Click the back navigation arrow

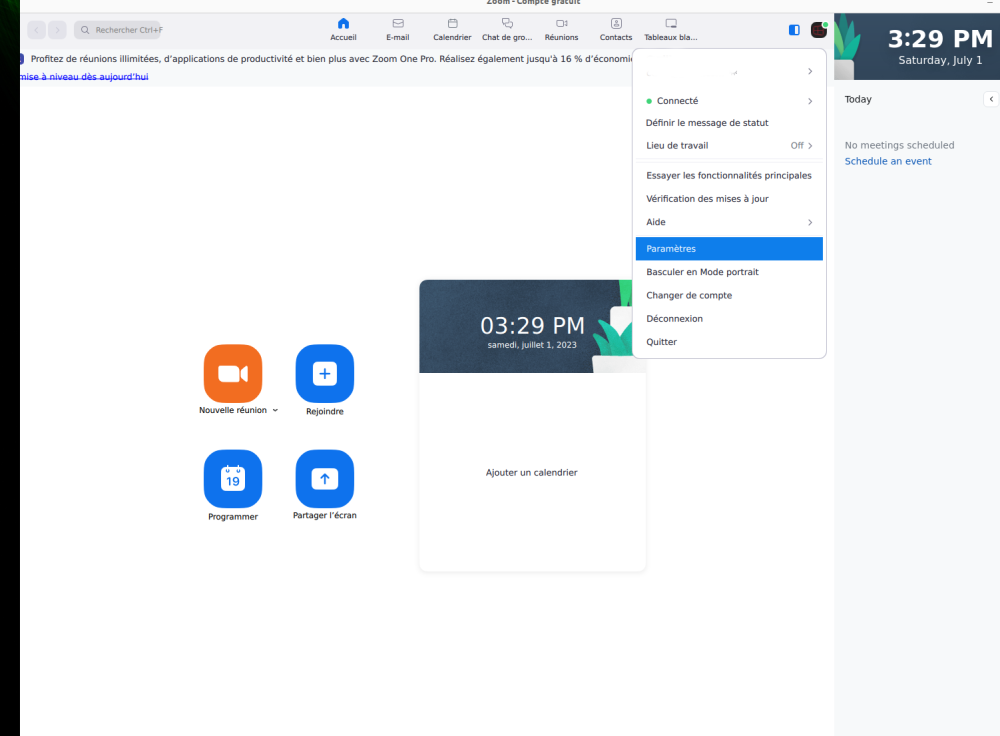tap(36, 30)
